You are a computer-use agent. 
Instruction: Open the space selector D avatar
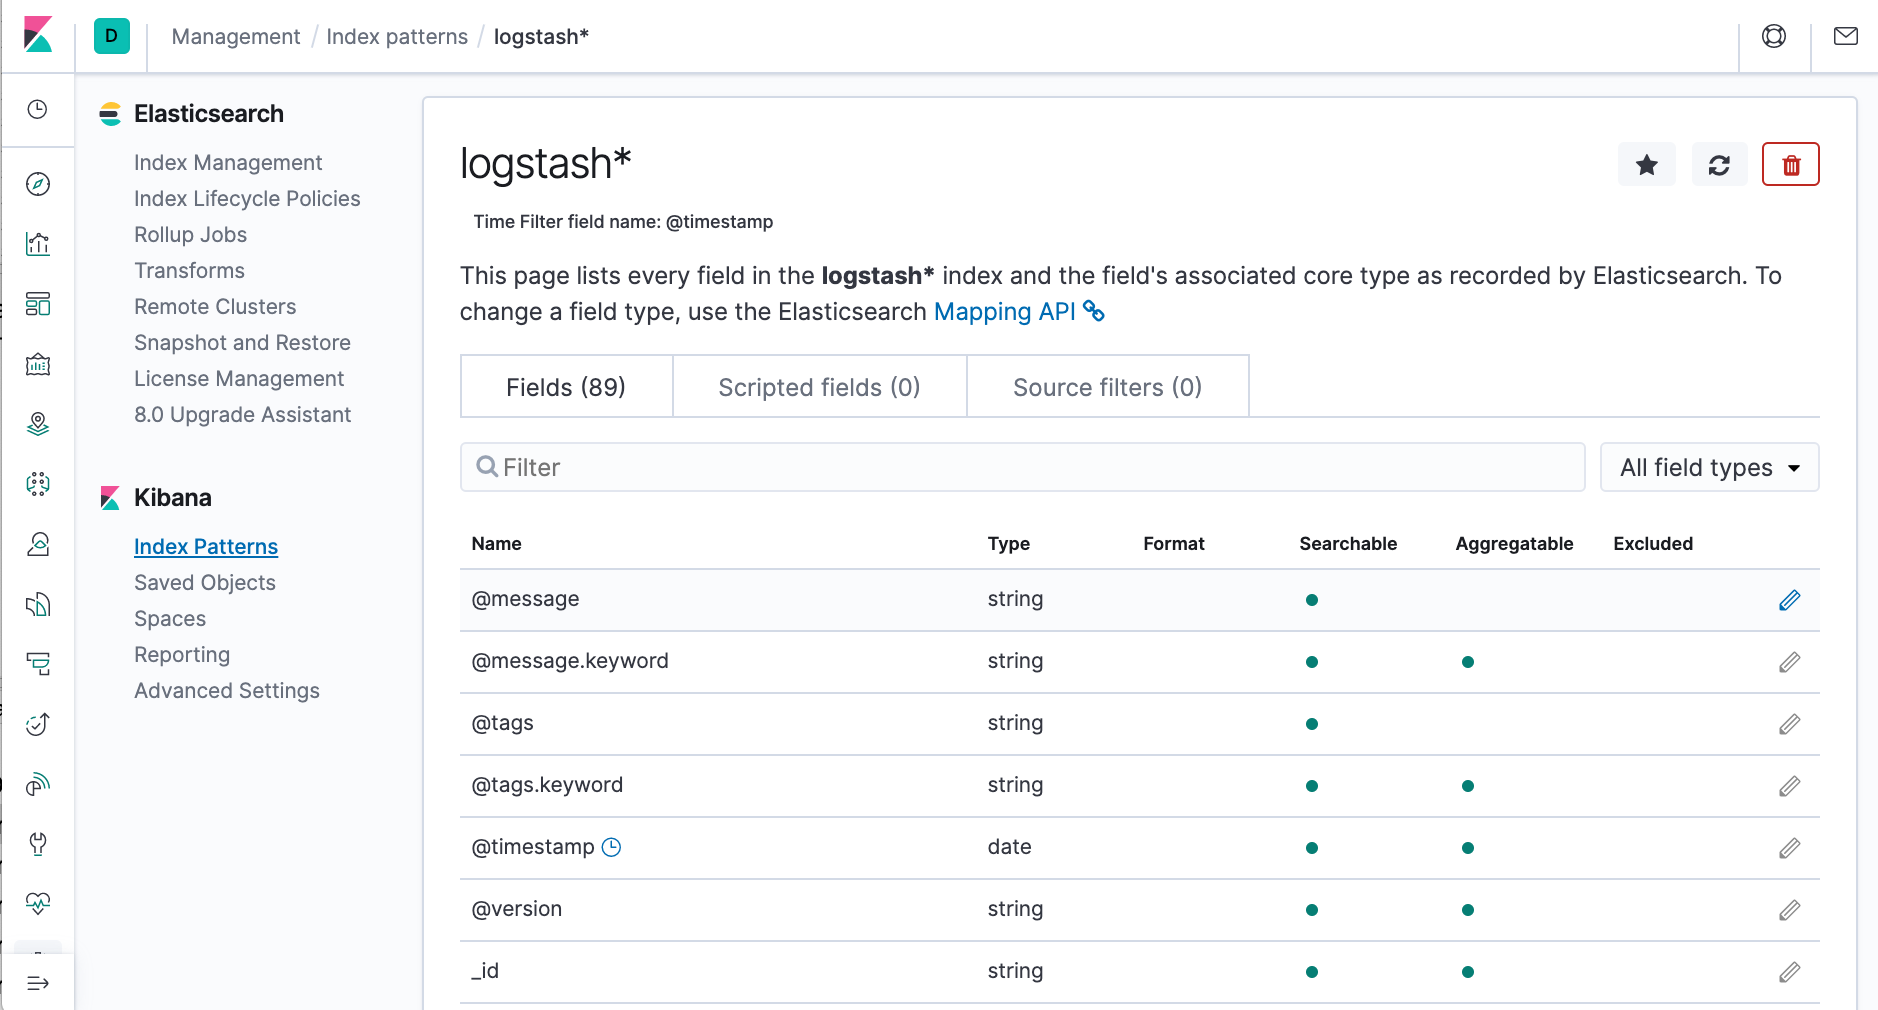point(112,36)
